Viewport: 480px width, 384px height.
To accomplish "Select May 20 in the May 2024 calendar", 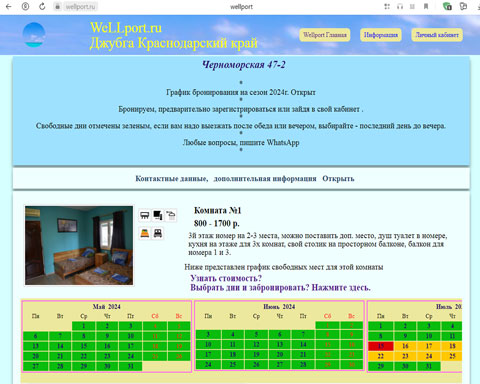I will (x=36, y=356).
